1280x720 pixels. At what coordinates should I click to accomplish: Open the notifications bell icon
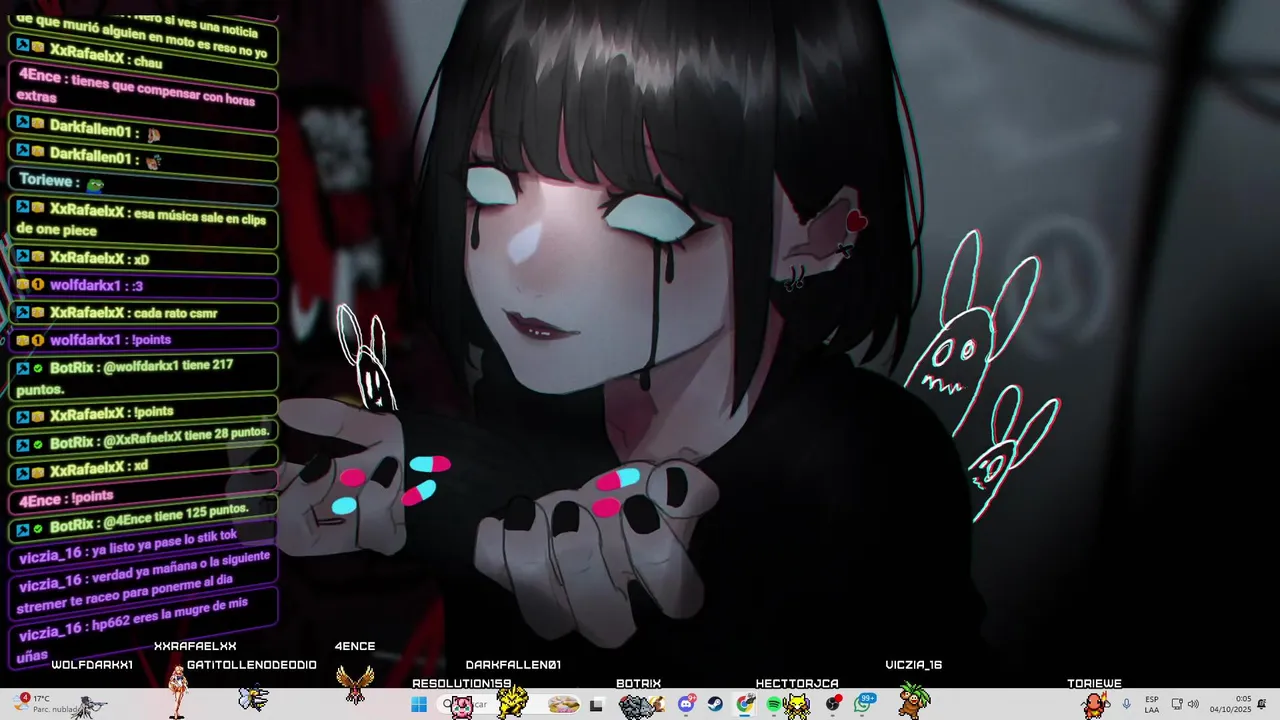point(1262,705)
